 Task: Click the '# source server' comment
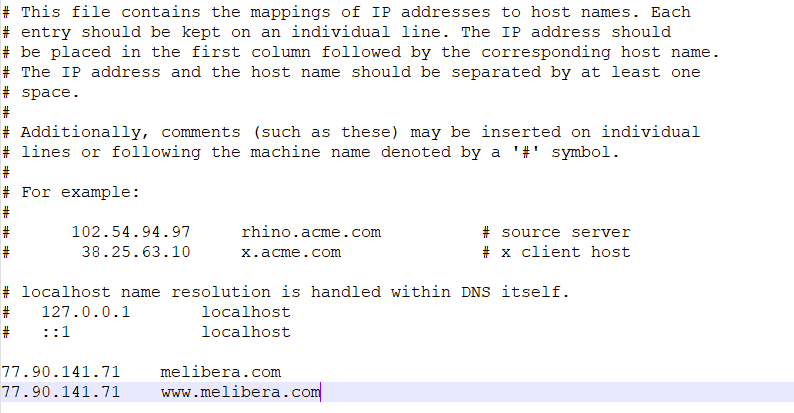556,232
